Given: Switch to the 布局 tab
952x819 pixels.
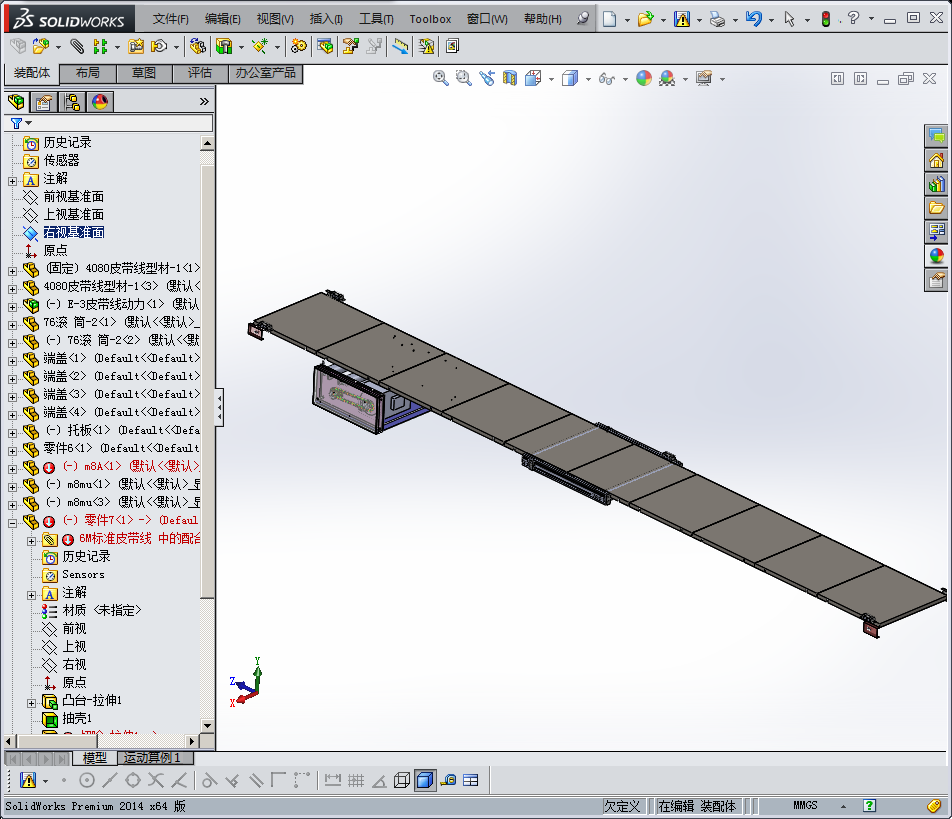Looking at the screenshot, I should (x=88, y=73).
